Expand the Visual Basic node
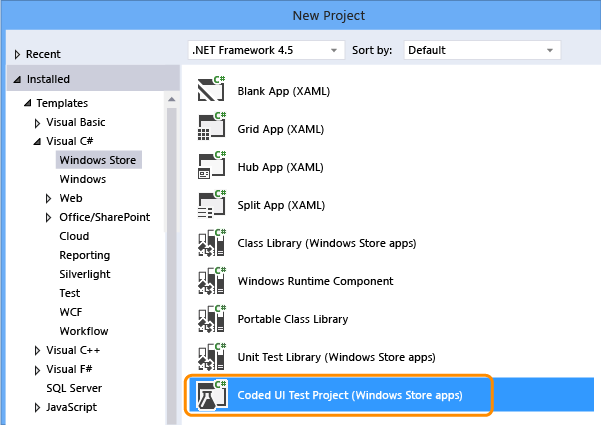This screenshot has width=601, height=425. pyautogui.click(x=37, y=123)
